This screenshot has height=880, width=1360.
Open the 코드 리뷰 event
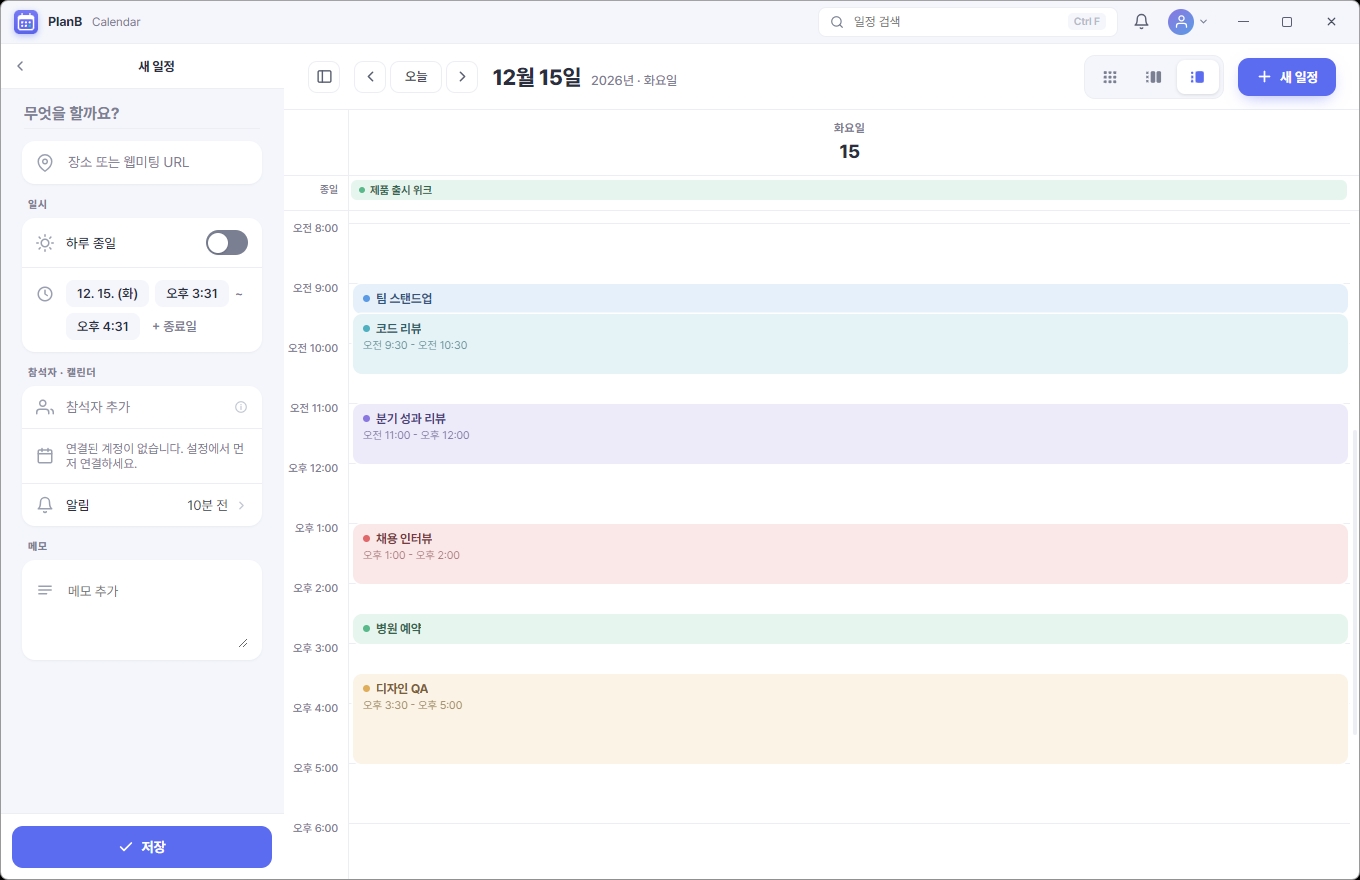point(850,344)
